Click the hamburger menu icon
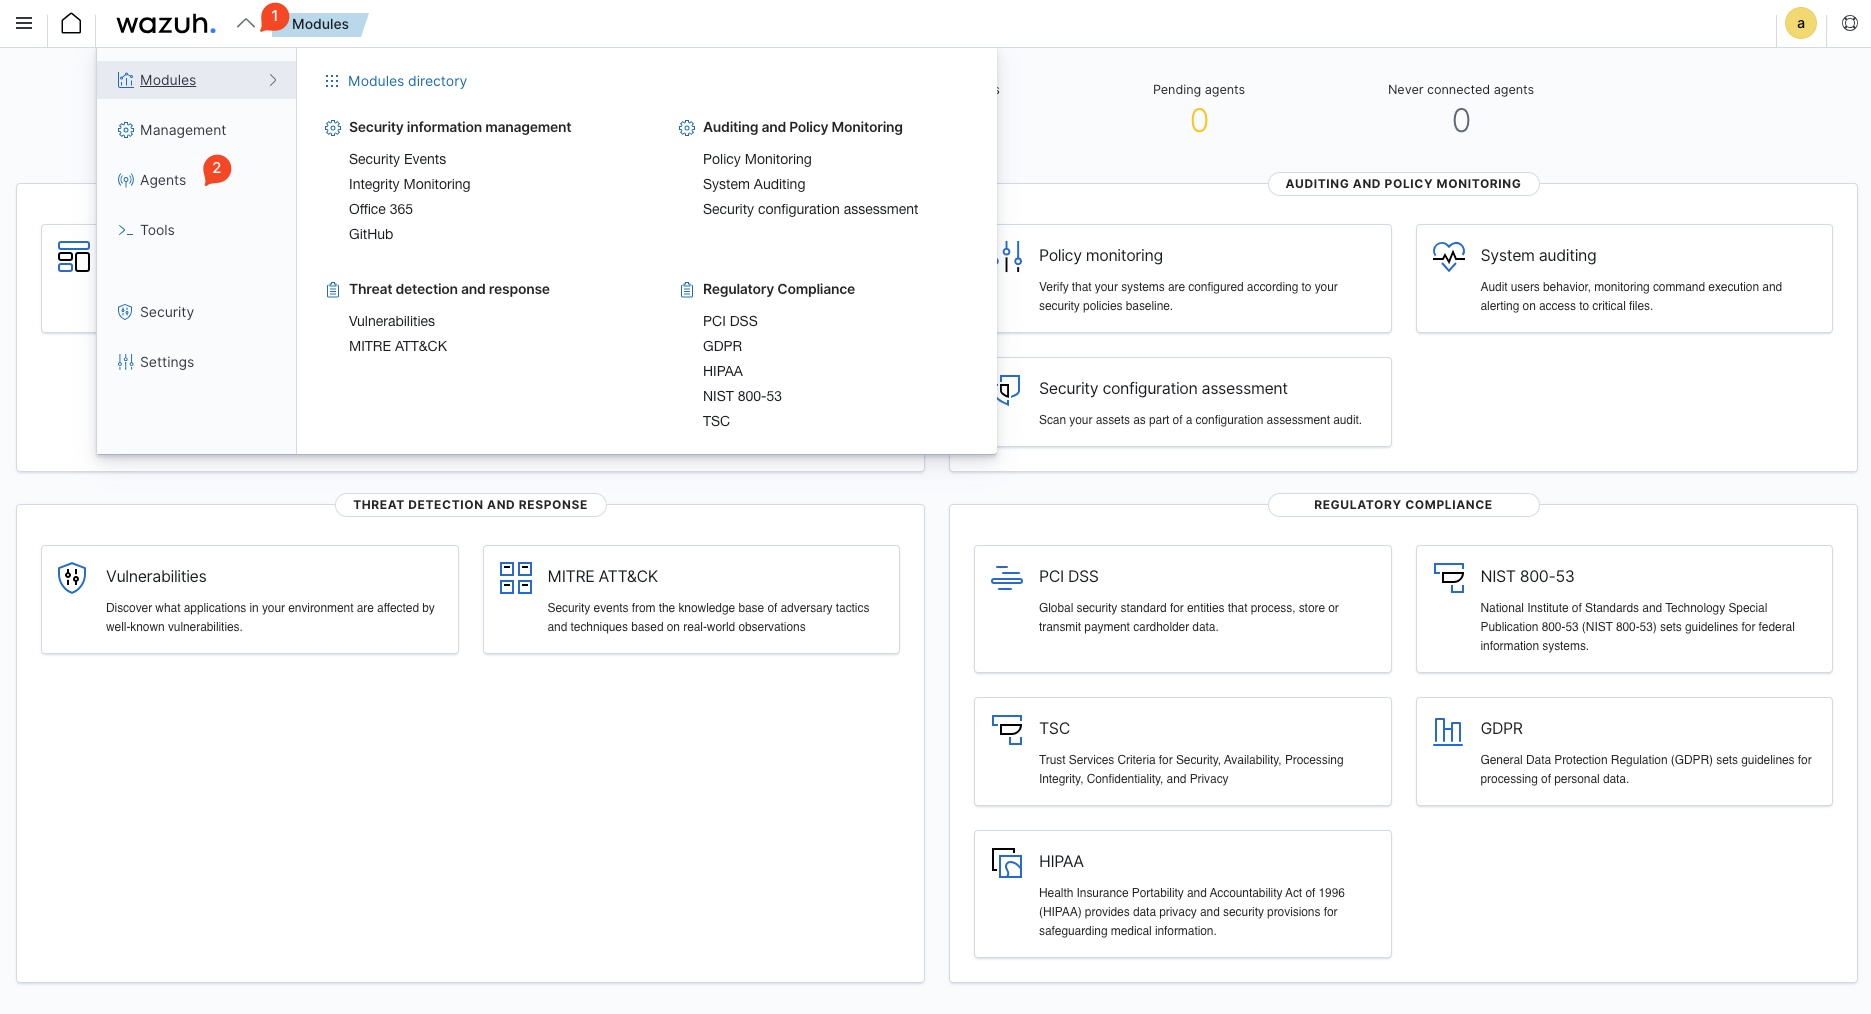The width and height of the screenshot is (1871, 1014). pyautogui.click(x=24, y=23)
